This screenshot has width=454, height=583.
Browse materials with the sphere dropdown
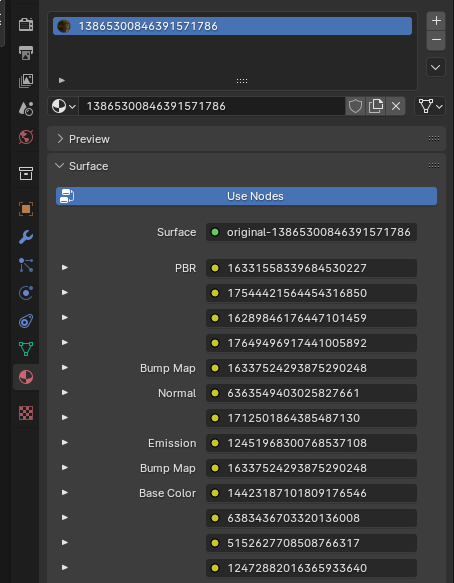pyautogui.click(x=63, y=106)
